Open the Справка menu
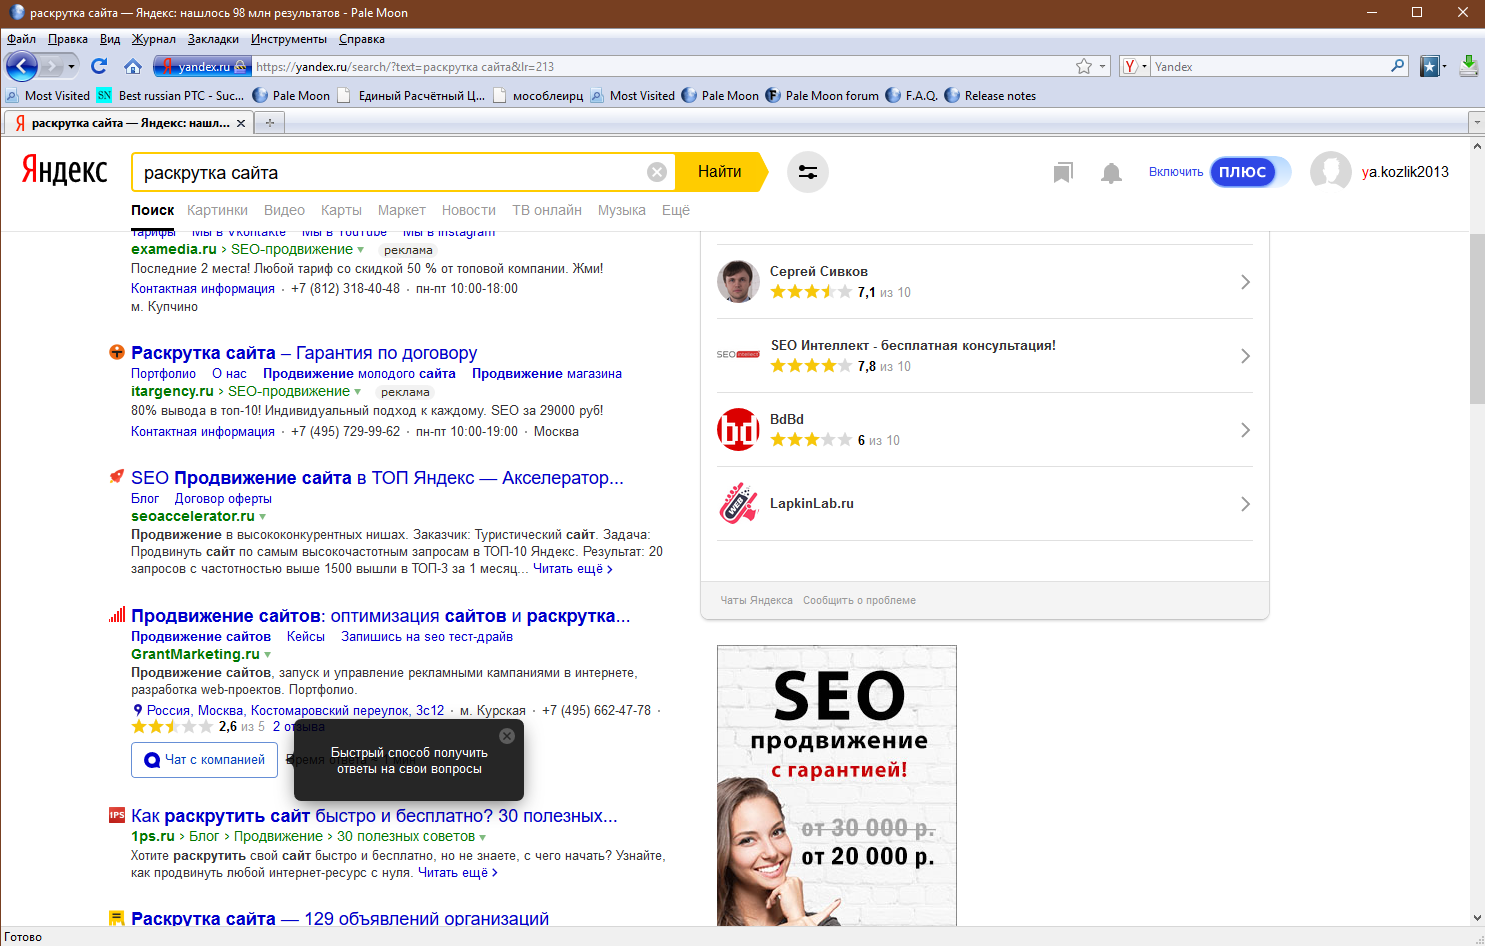Screen dimensions: 1485x946 [362, 39]
